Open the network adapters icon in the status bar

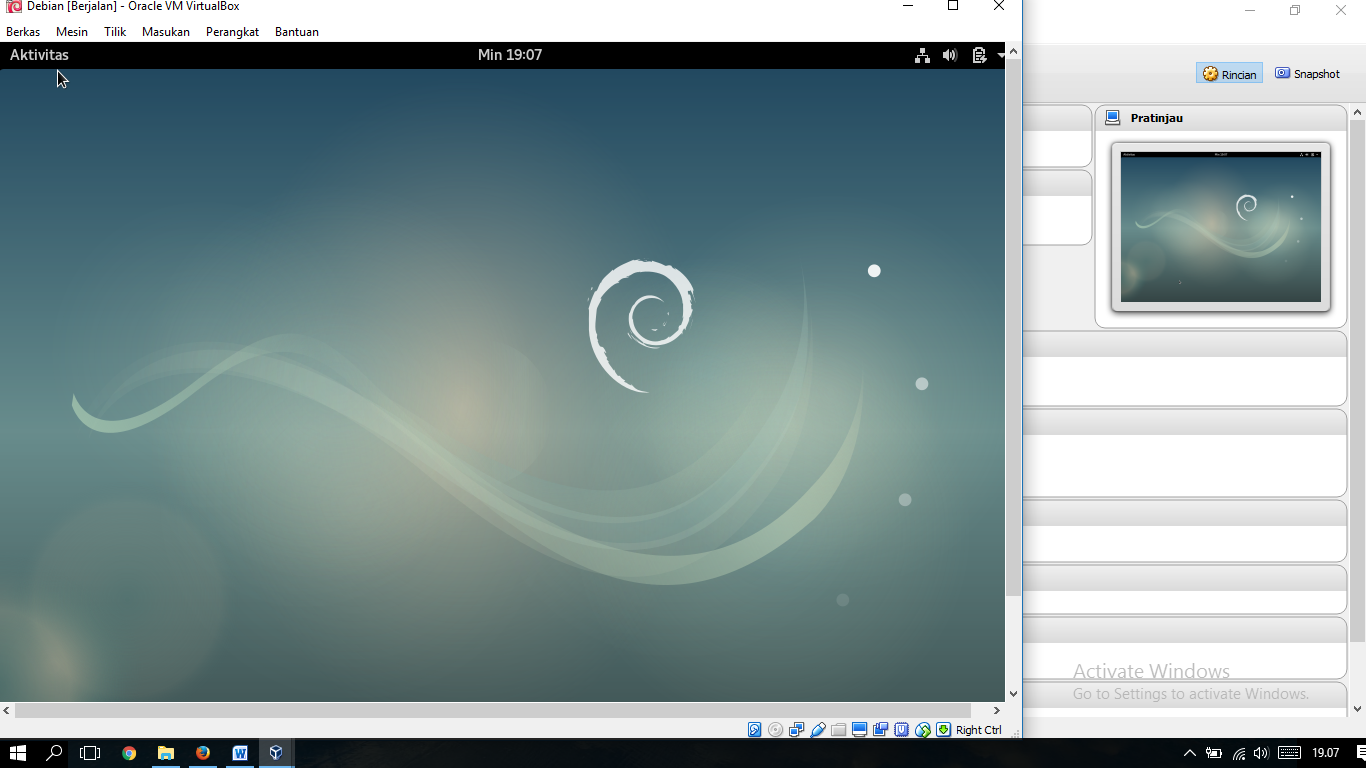[x=796, y=729]
